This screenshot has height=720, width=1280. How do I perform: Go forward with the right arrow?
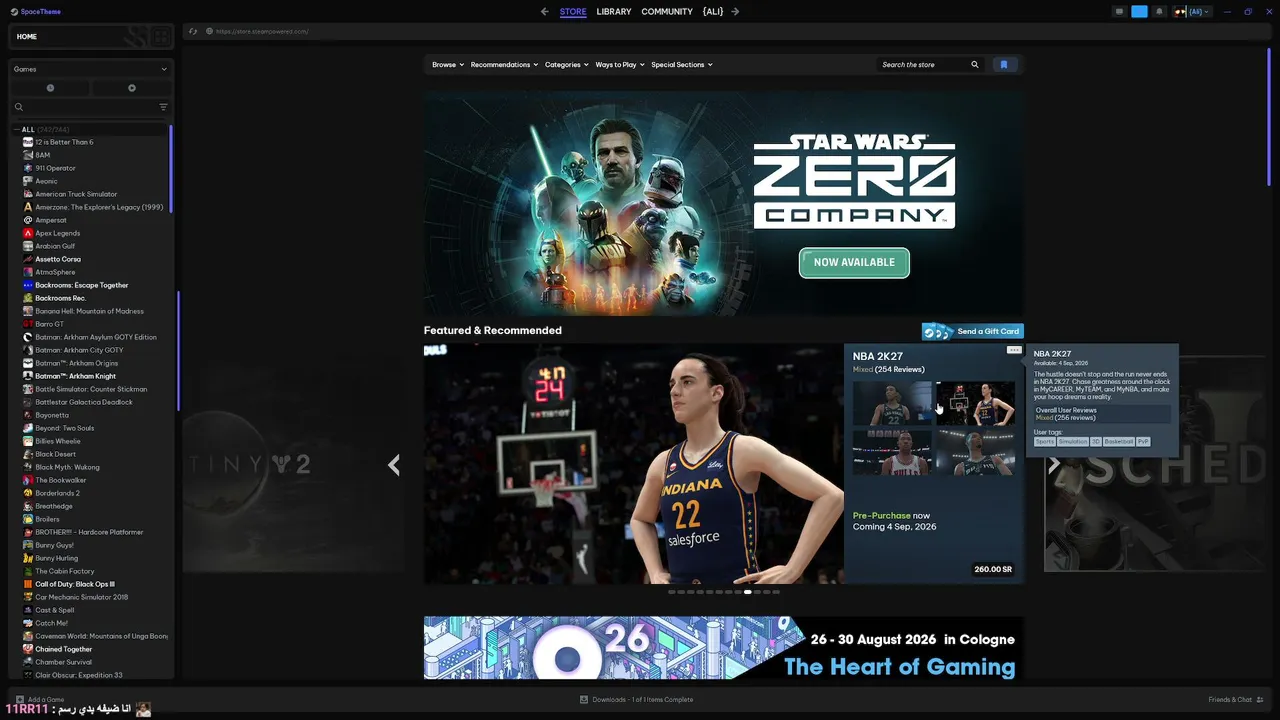pos(735,12)
